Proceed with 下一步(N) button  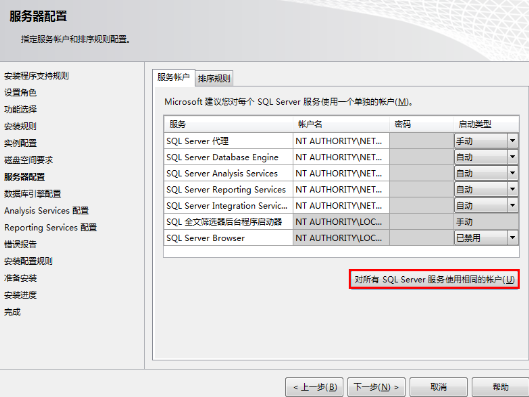tap(377, 387)
